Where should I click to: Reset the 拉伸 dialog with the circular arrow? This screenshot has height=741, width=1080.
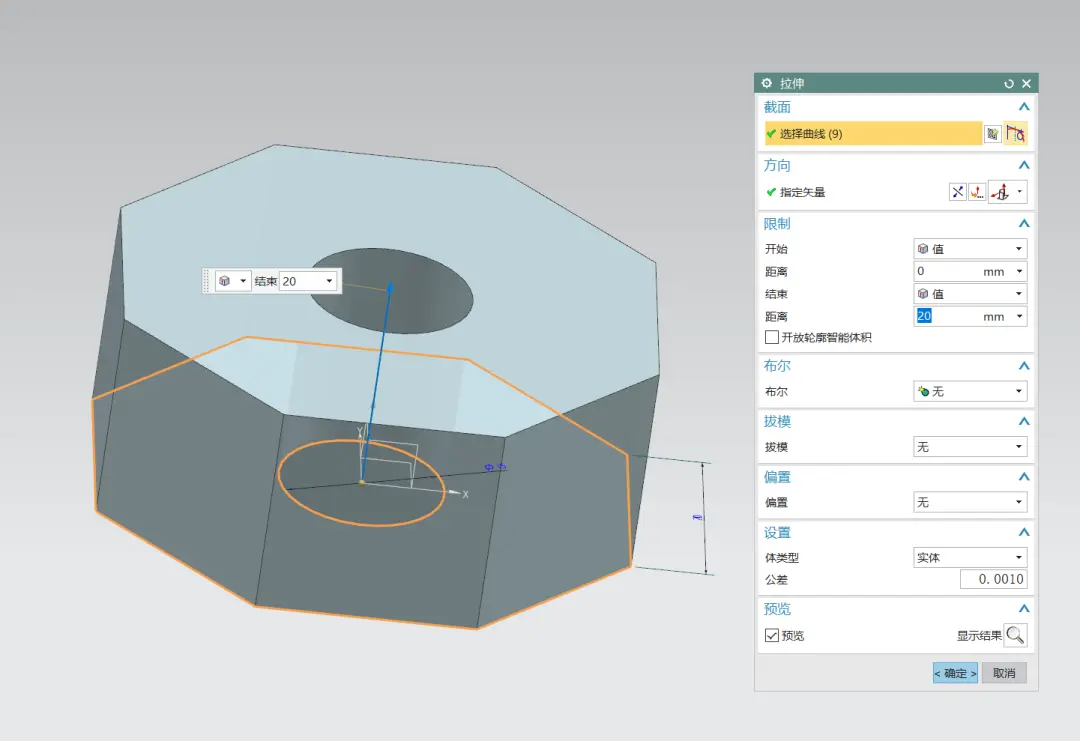point(1009,83)
